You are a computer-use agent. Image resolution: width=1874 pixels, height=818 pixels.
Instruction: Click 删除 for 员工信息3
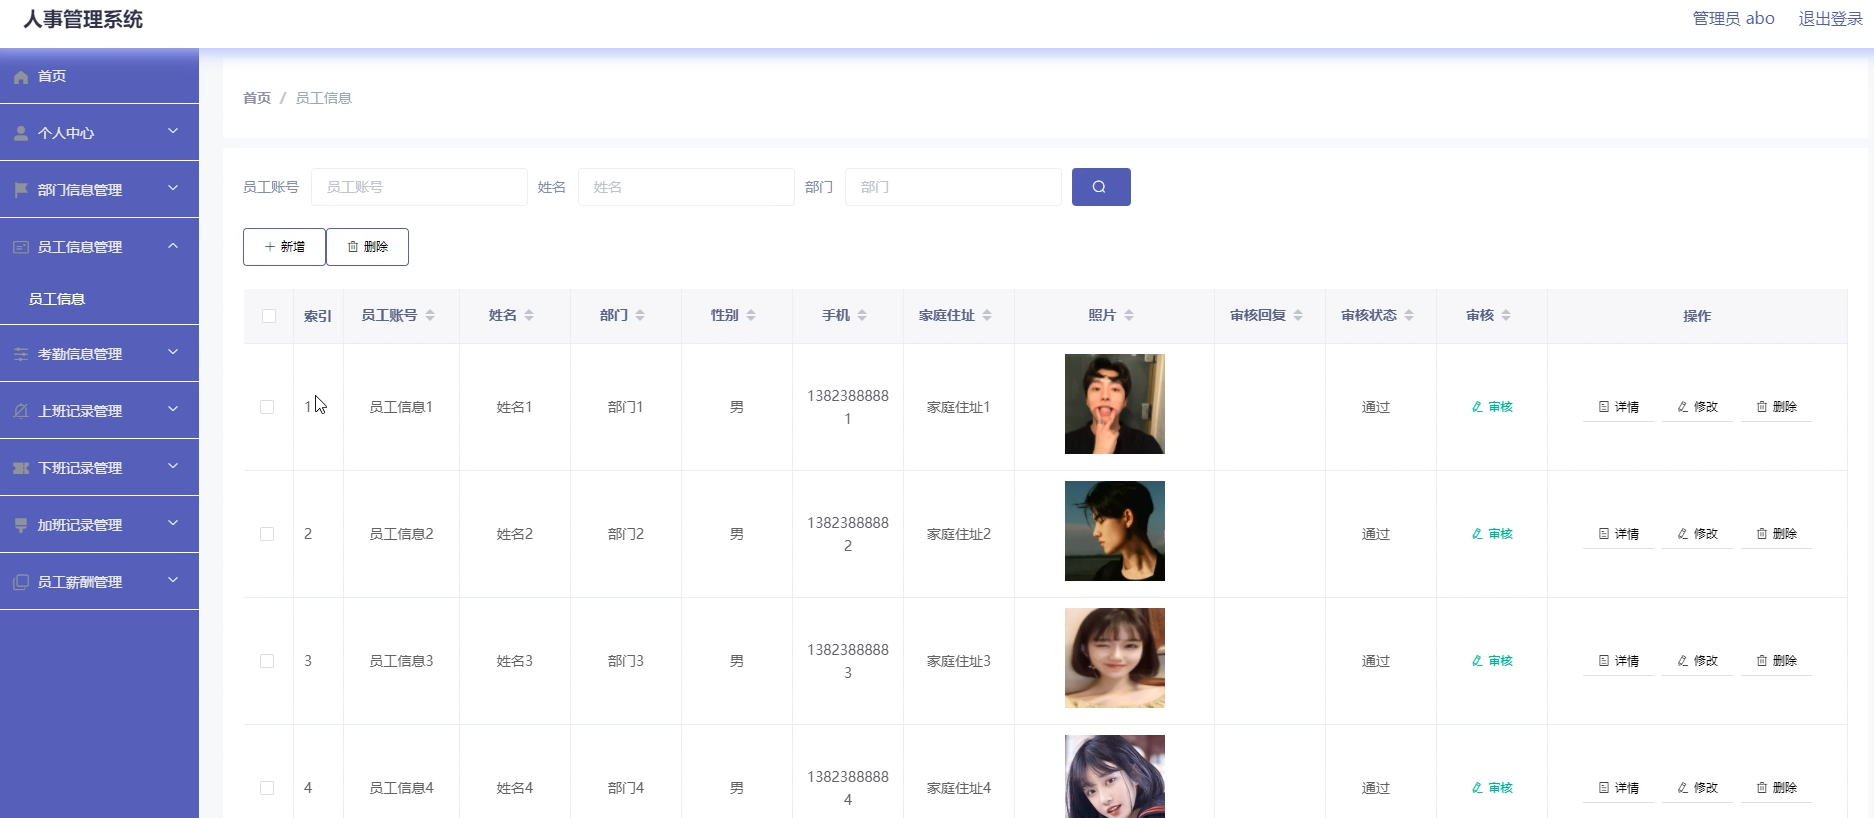click(1776, 661)
